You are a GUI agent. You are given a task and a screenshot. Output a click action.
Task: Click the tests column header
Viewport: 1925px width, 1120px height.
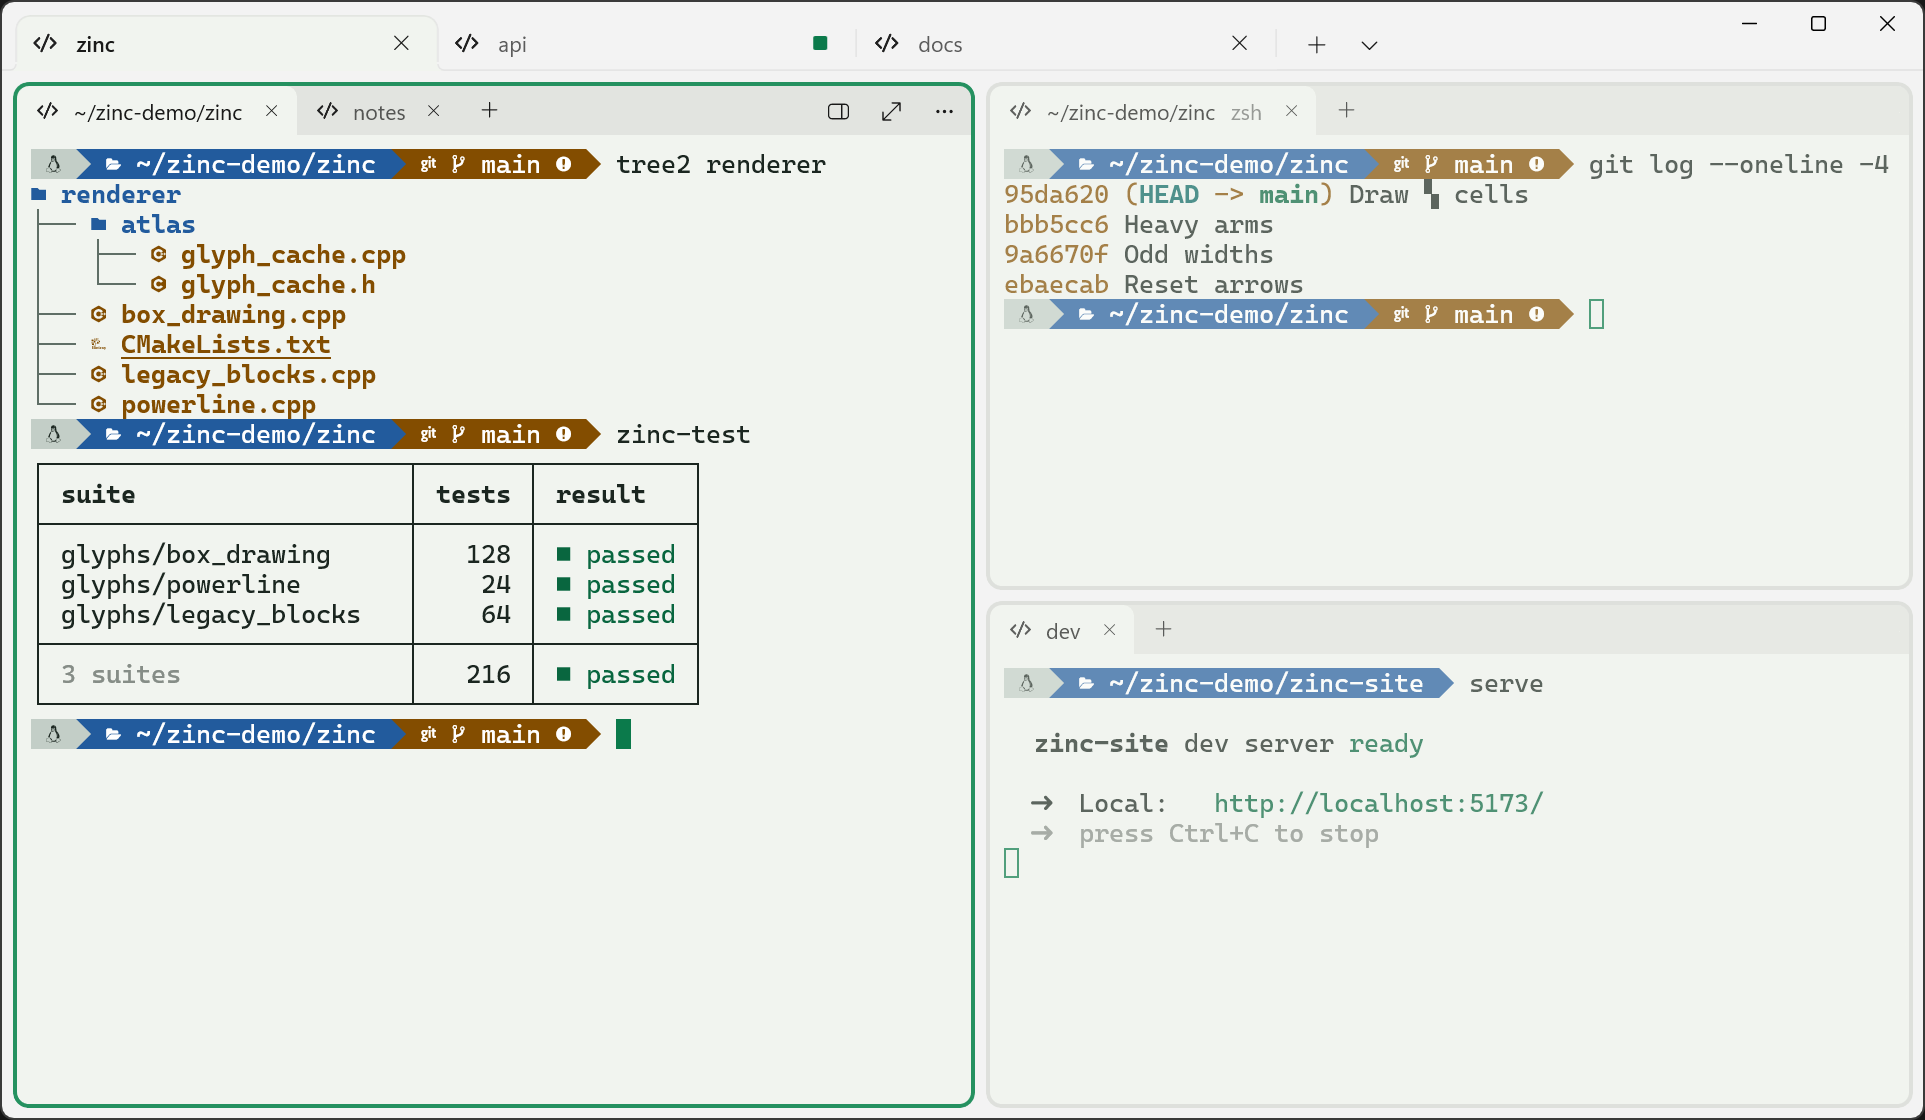[x=473, y=495]
